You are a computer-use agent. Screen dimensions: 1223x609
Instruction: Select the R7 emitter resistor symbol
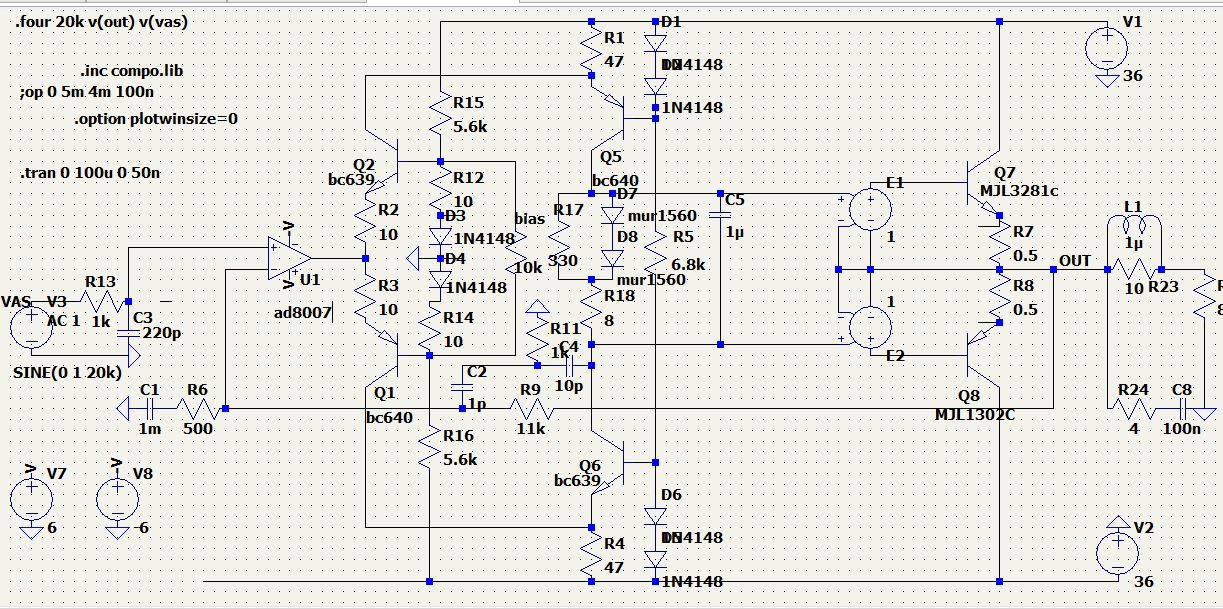999,244
